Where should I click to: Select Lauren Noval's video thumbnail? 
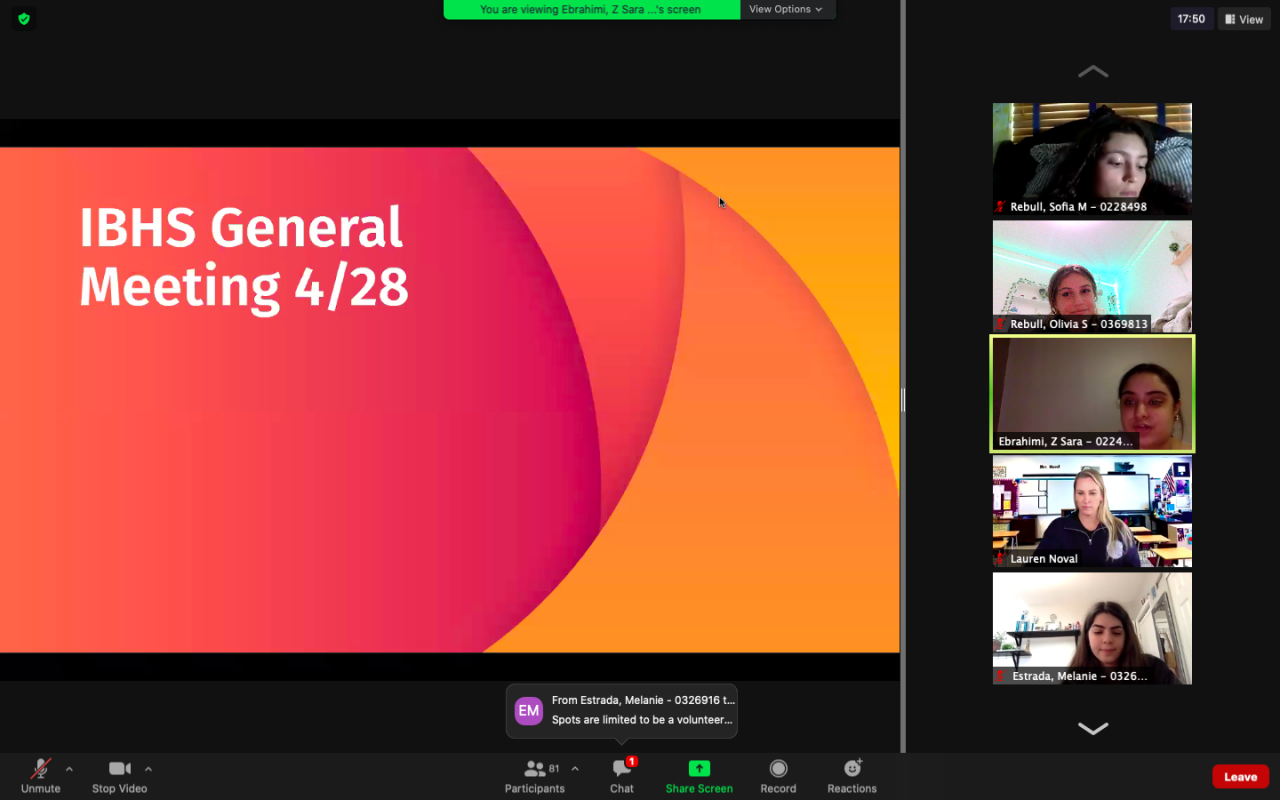[1092, 511]
